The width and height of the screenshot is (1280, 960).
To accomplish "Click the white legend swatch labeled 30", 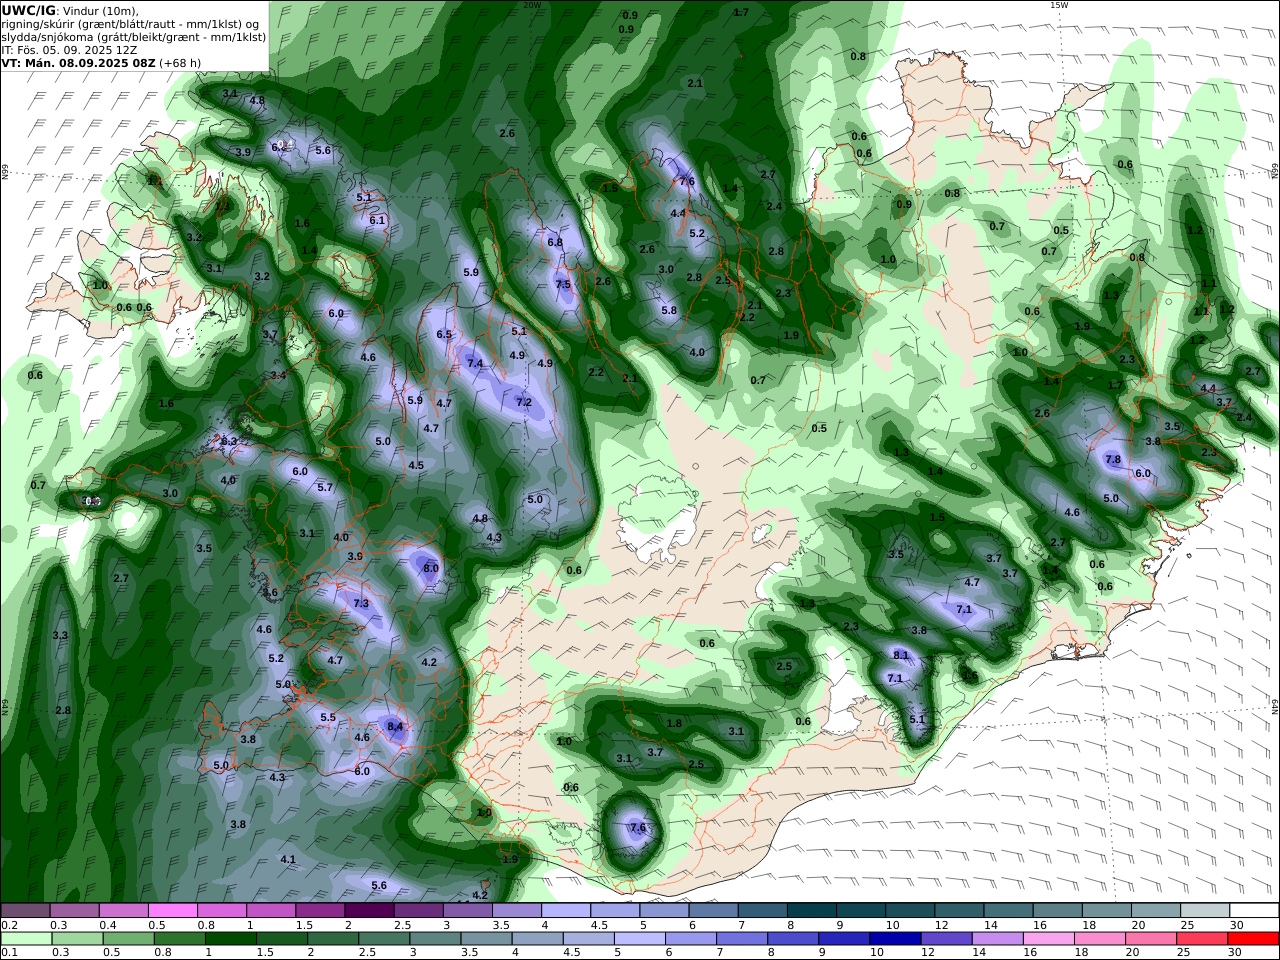I will point(1253,910).
